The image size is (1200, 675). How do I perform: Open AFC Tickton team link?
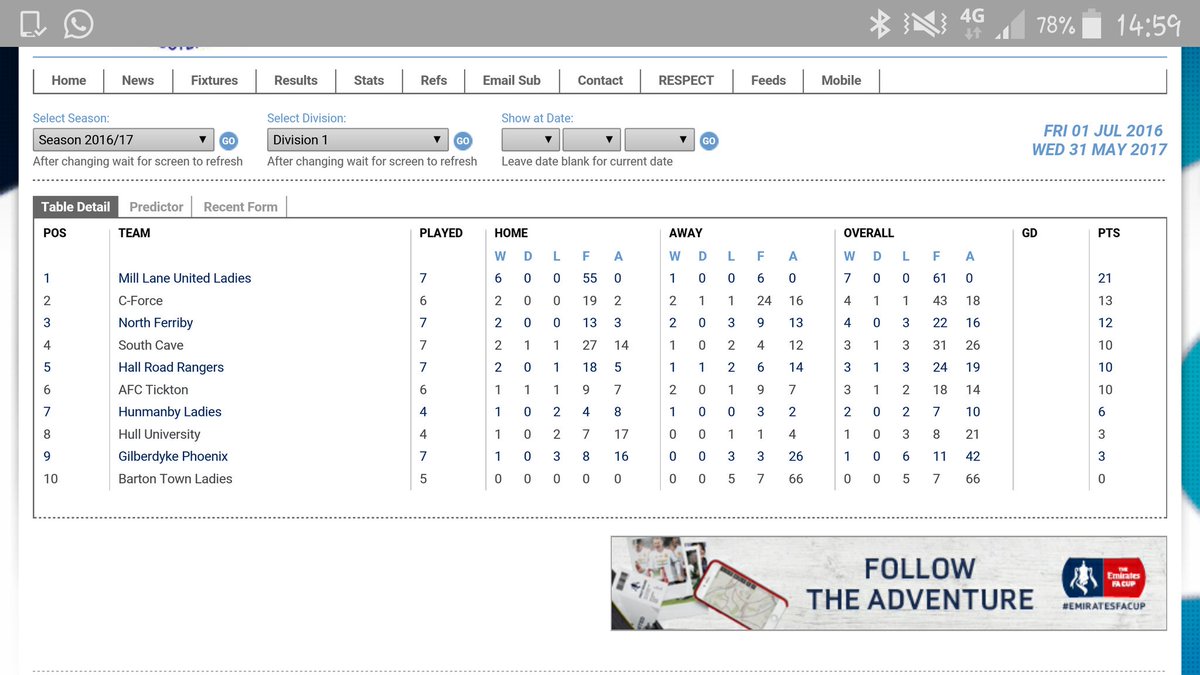153,389
